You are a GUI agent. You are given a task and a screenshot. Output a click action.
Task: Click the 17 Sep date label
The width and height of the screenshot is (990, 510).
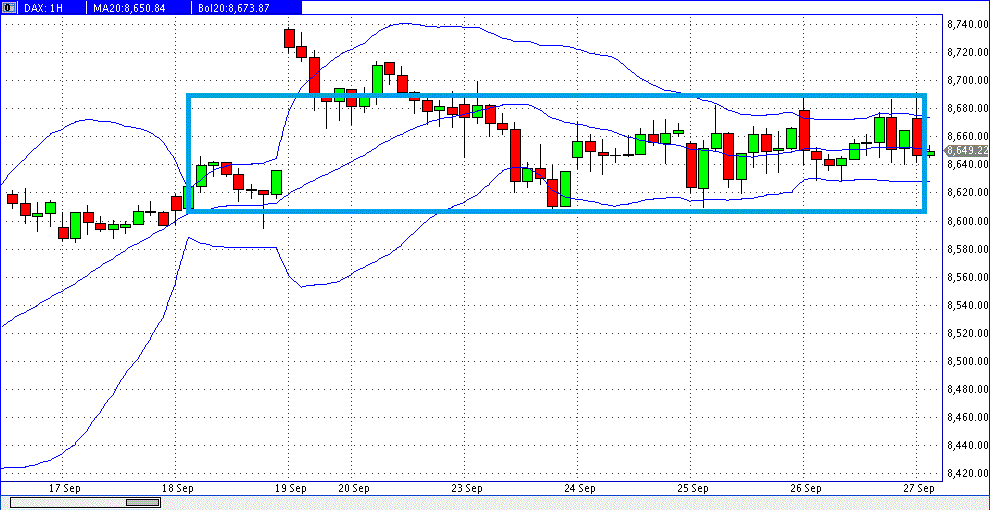pos(64,488)
